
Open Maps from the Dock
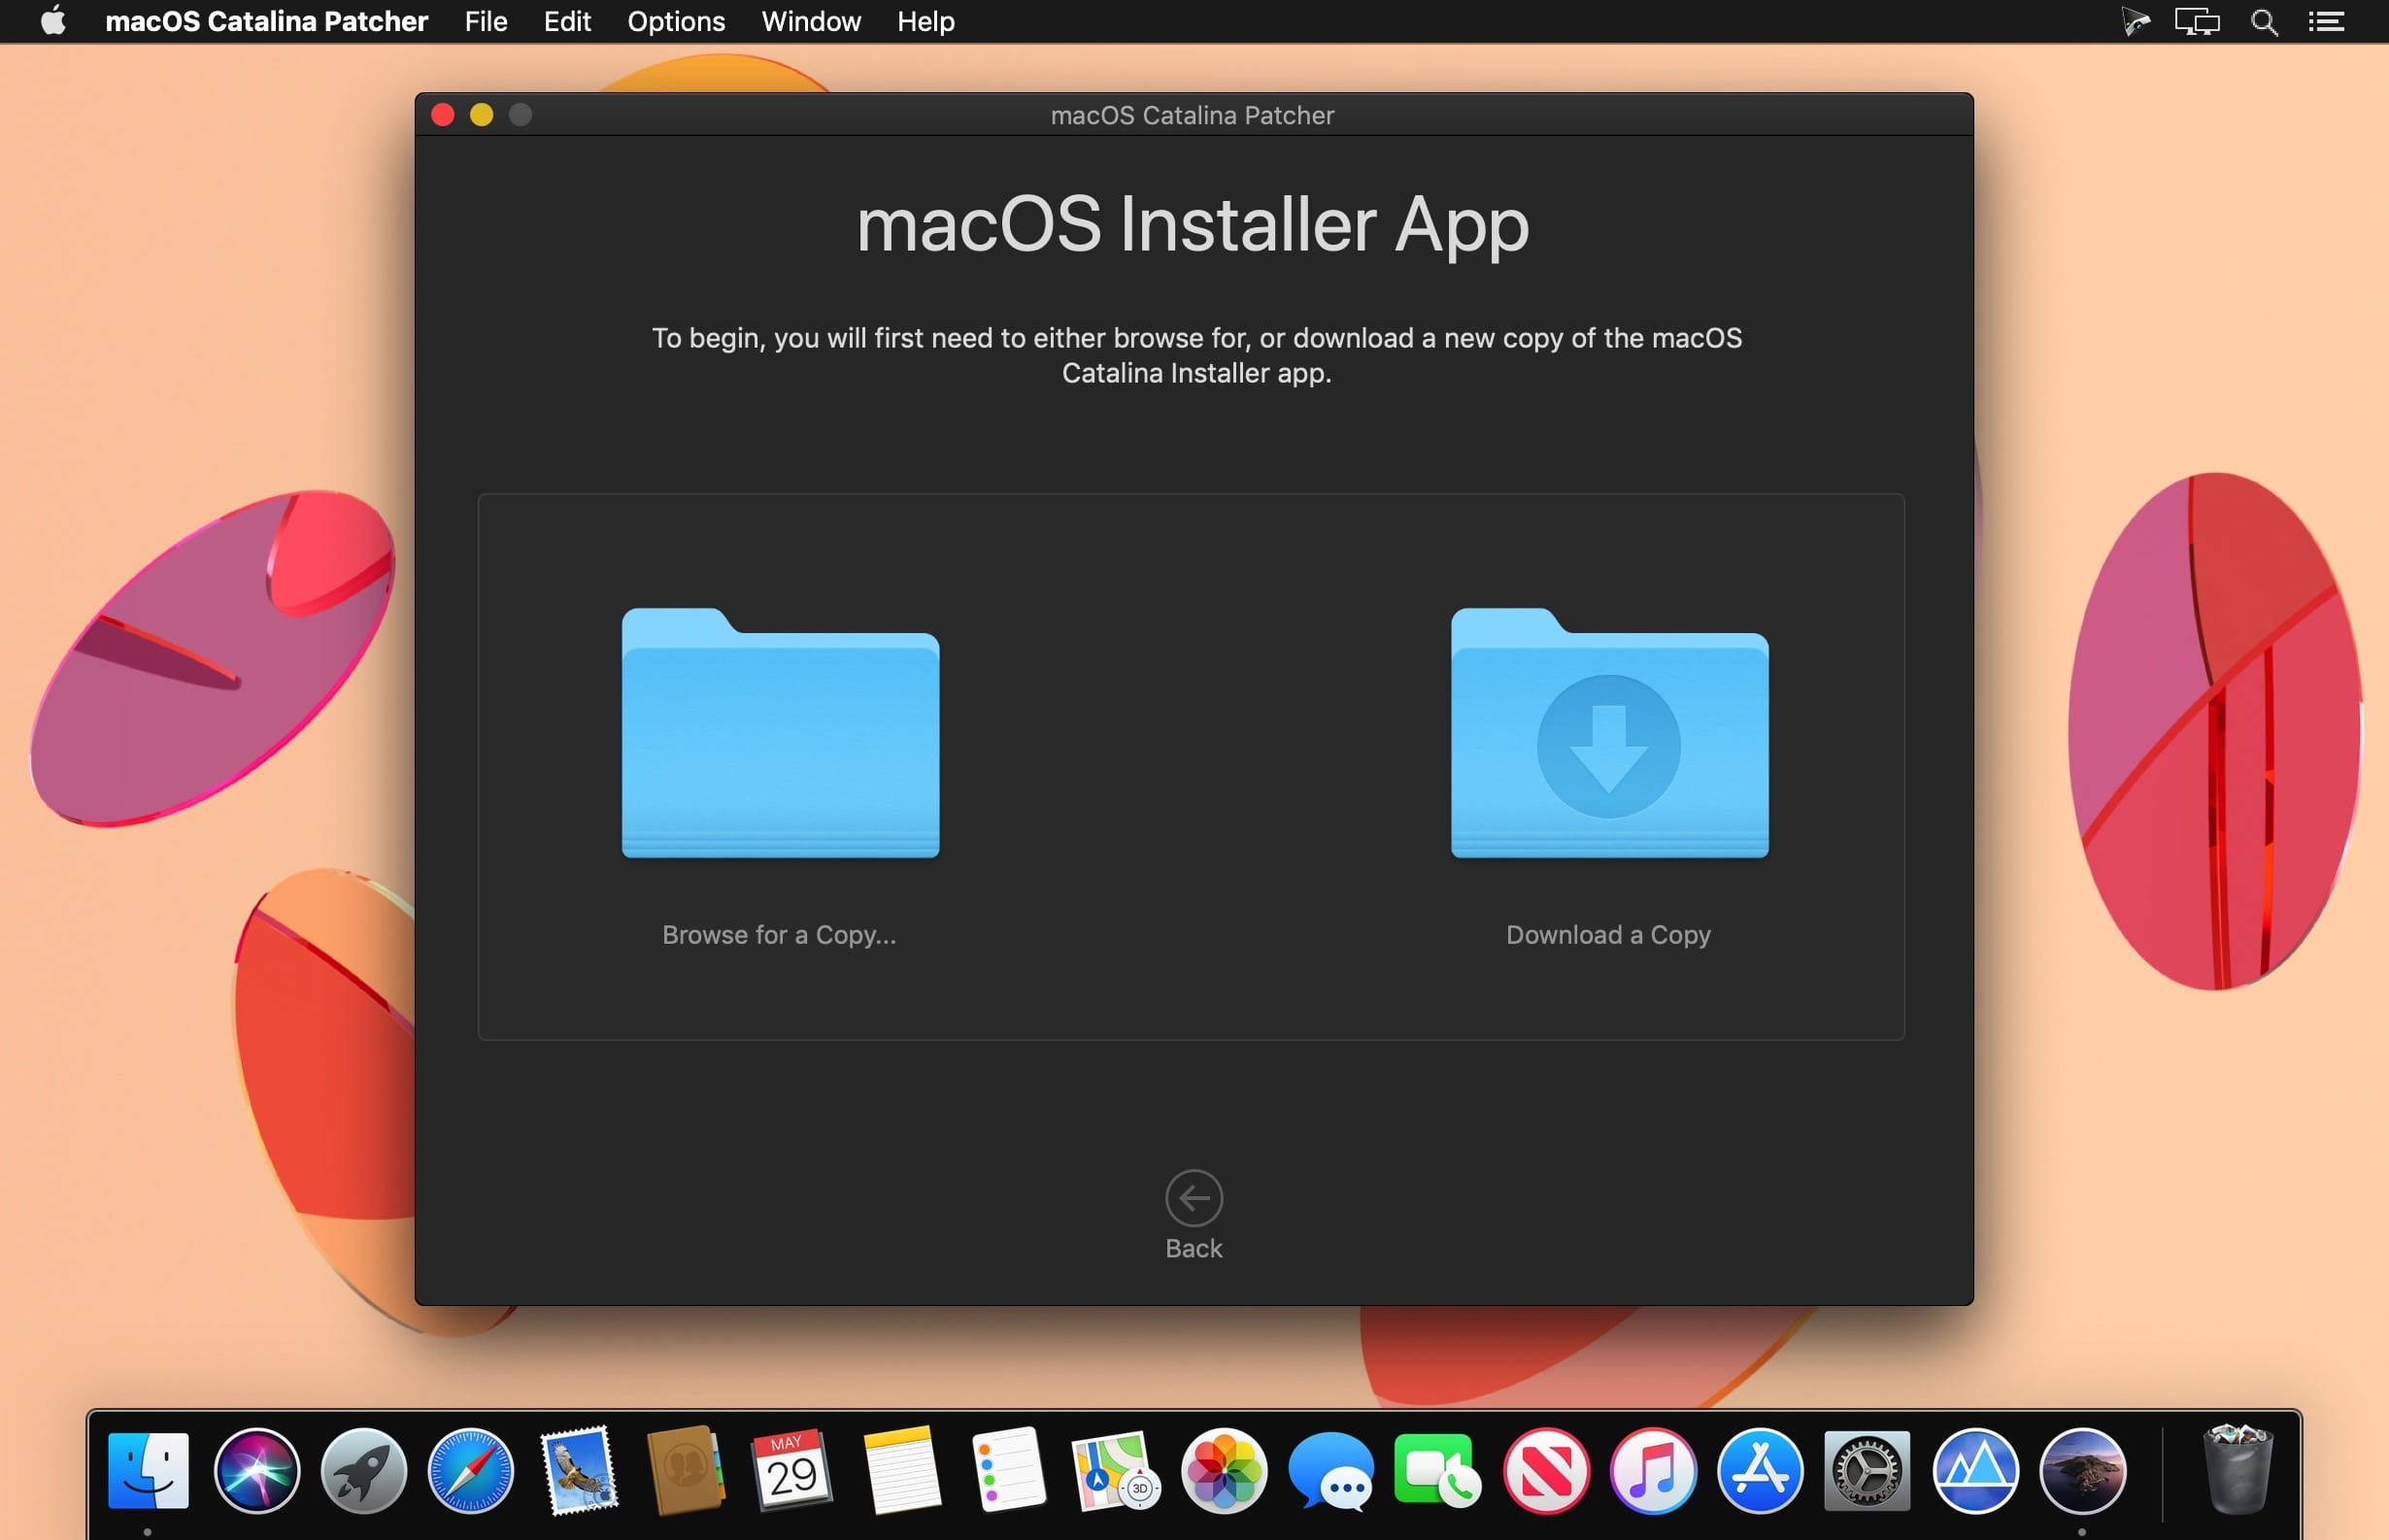click(1115, 1470)
